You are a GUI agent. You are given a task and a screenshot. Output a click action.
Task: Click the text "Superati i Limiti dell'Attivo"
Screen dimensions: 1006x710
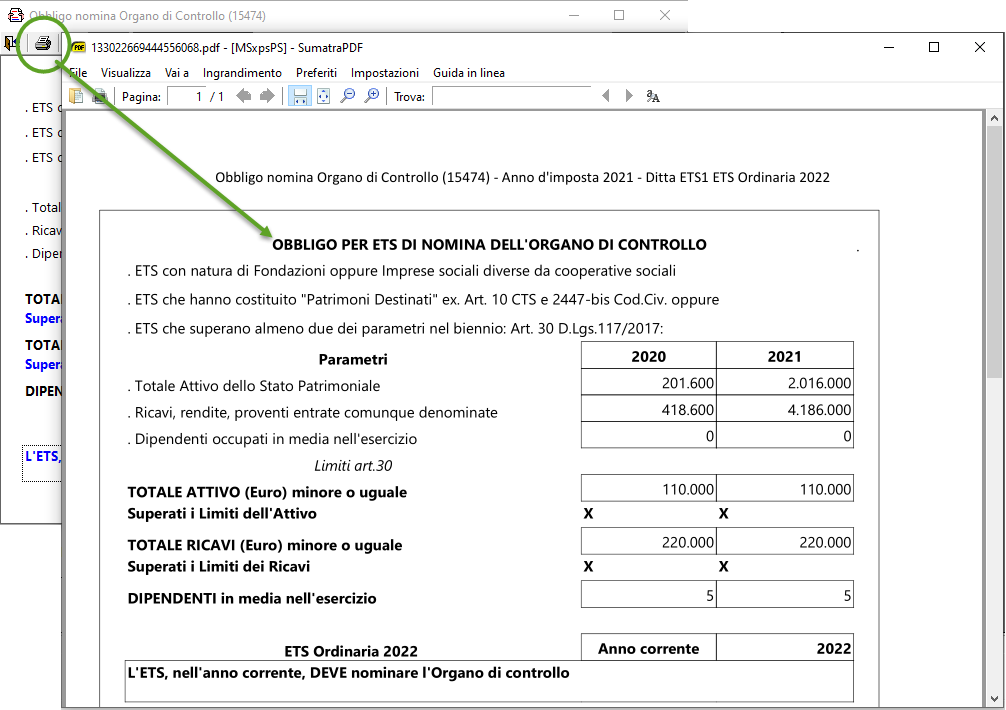coord(222,514)
